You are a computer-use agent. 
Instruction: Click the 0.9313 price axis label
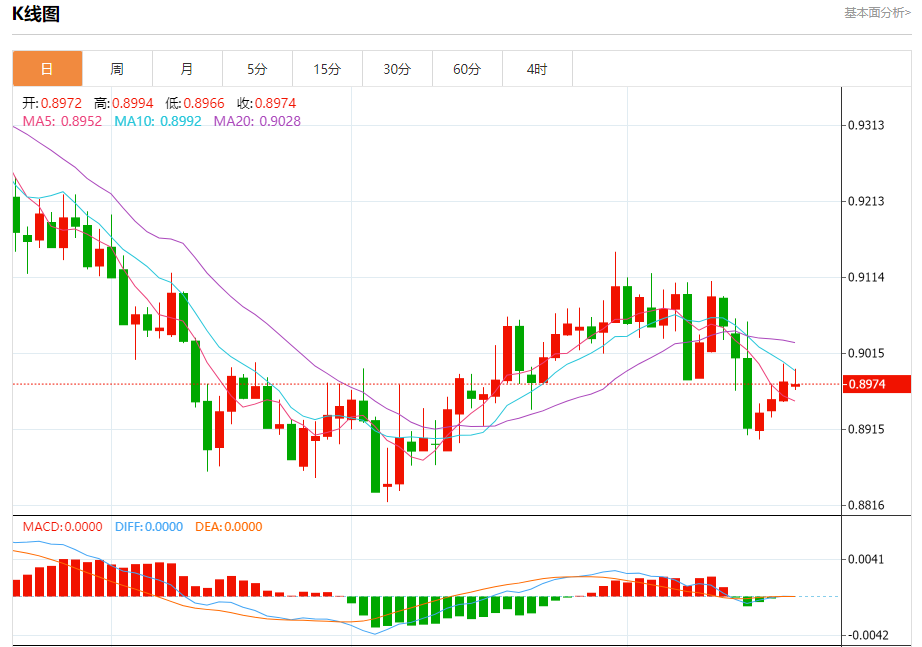(866, 125)
